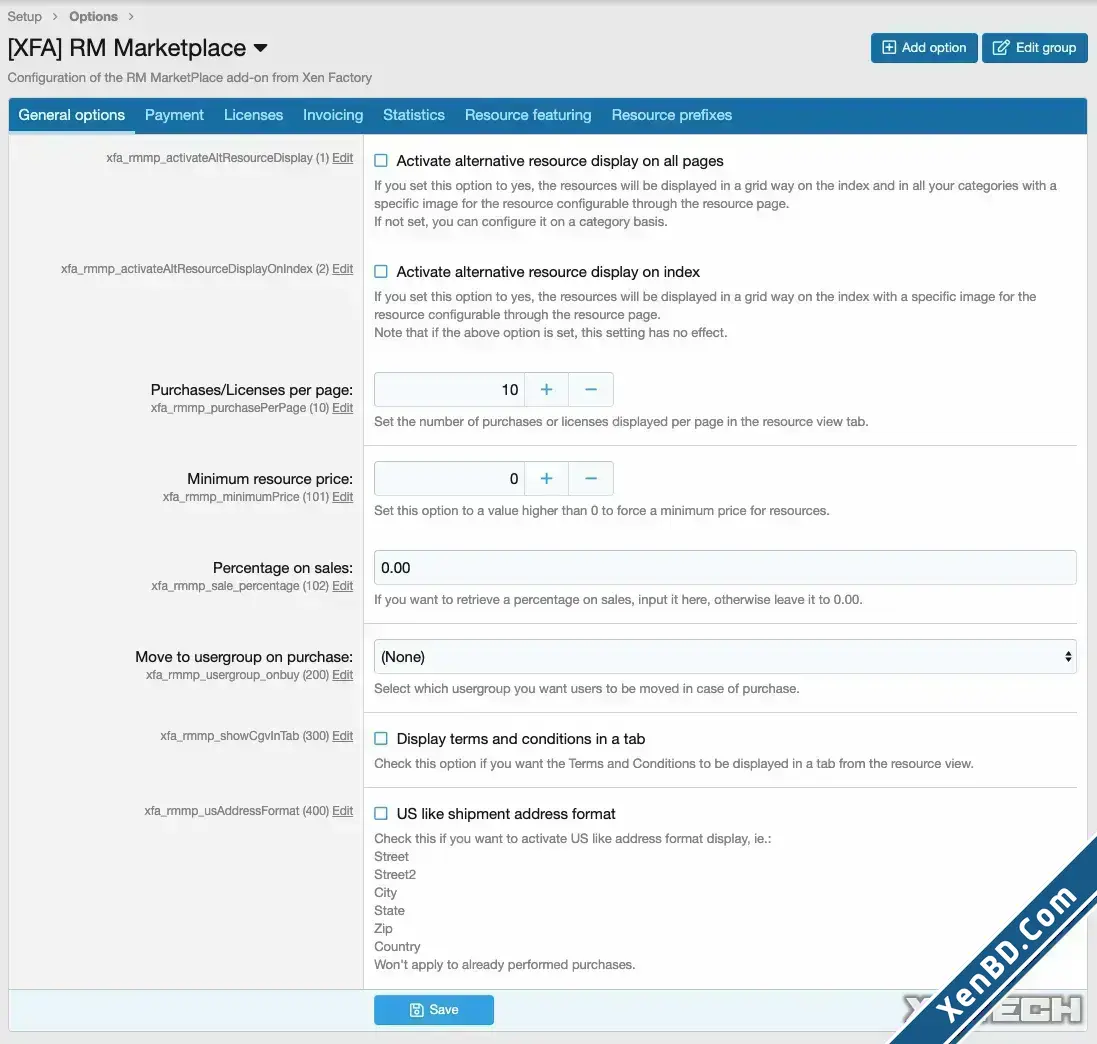Click the floppy disk icon on Save
This screenshot has height=1044, width=1097.
pyautogui.click(x=416, y=1010)
